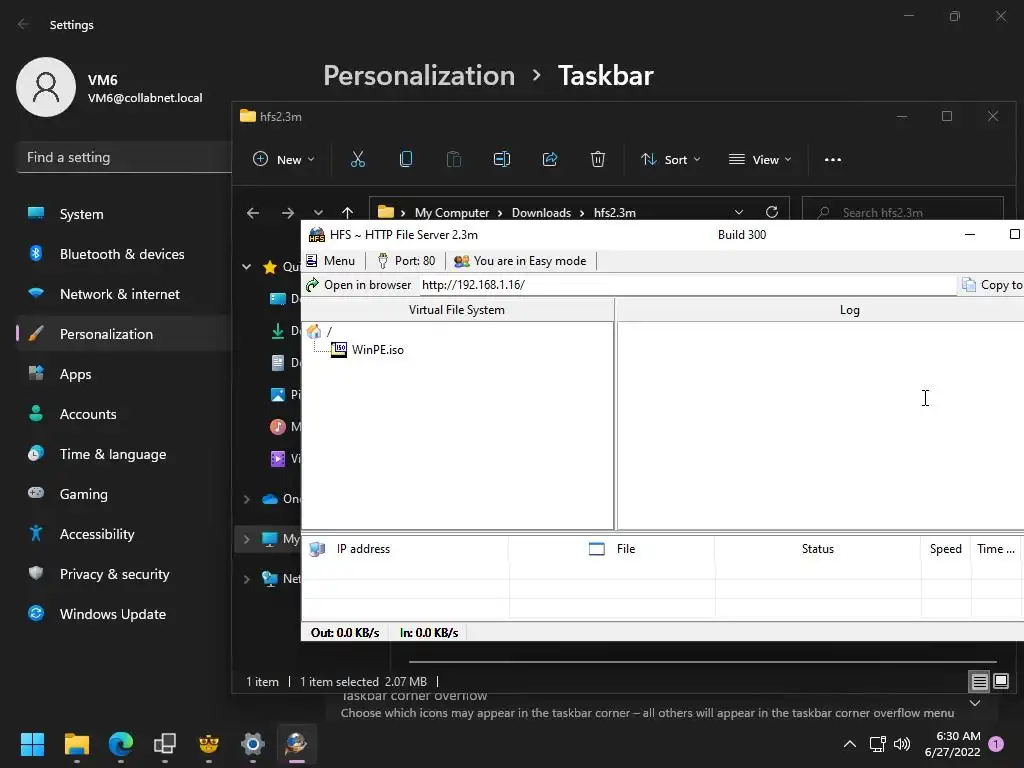Click the File column header in HFS
Viewport: 1024px width, 768px height.
[x=612, y=549]
